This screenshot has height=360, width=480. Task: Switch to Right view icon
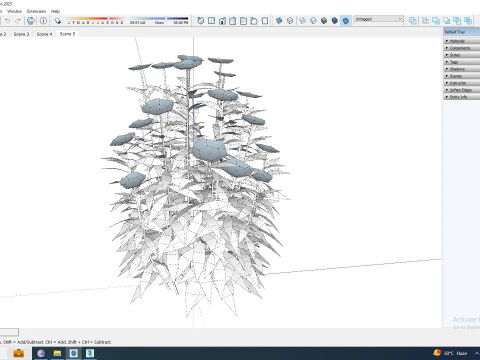[233, 21]
